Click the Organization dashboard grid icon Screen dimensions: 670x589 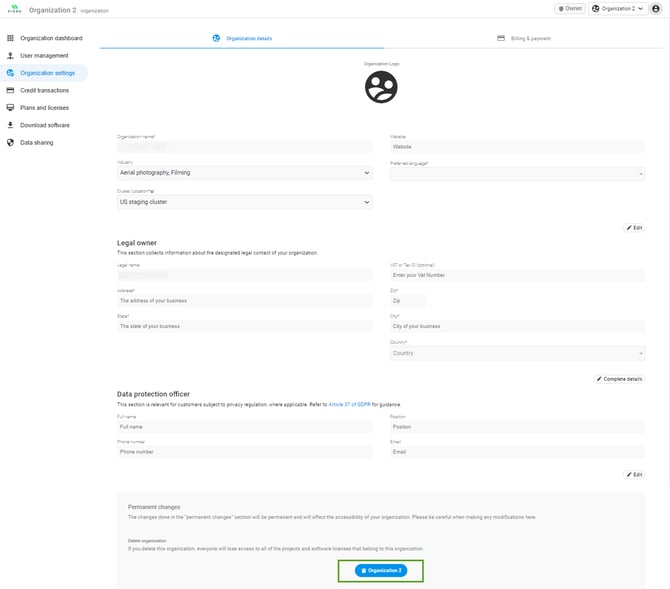point(10,38)
